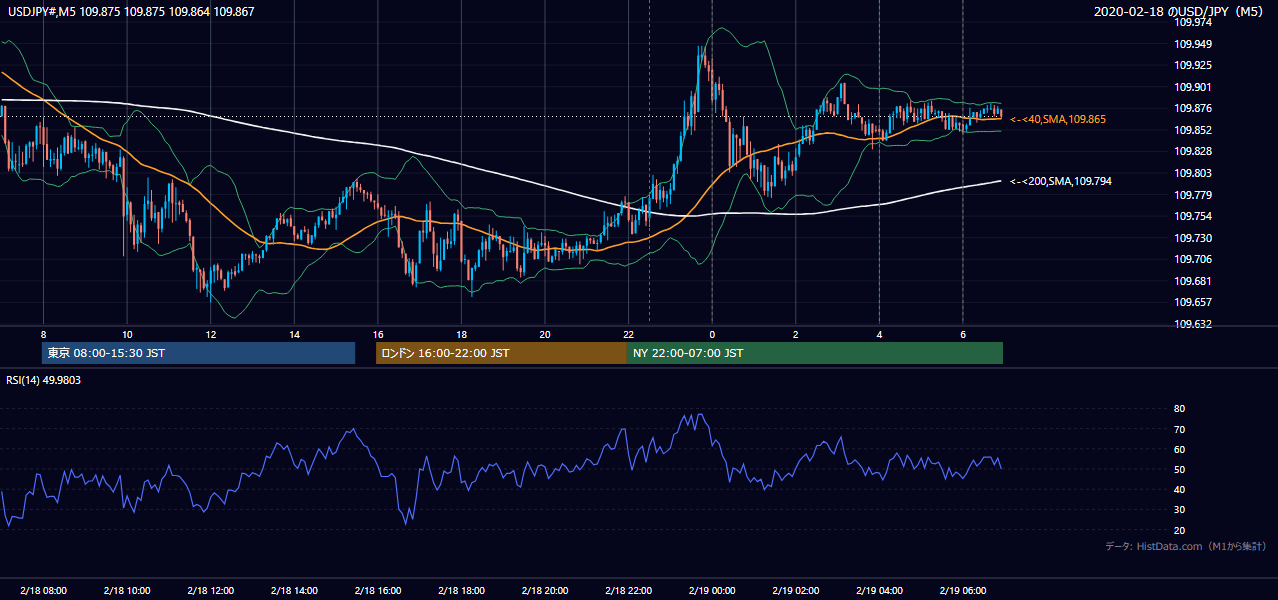This screenshot has width=1278, height=600.
Task: Click hour label 14 under the price chart
Action: tap(294, 335)
